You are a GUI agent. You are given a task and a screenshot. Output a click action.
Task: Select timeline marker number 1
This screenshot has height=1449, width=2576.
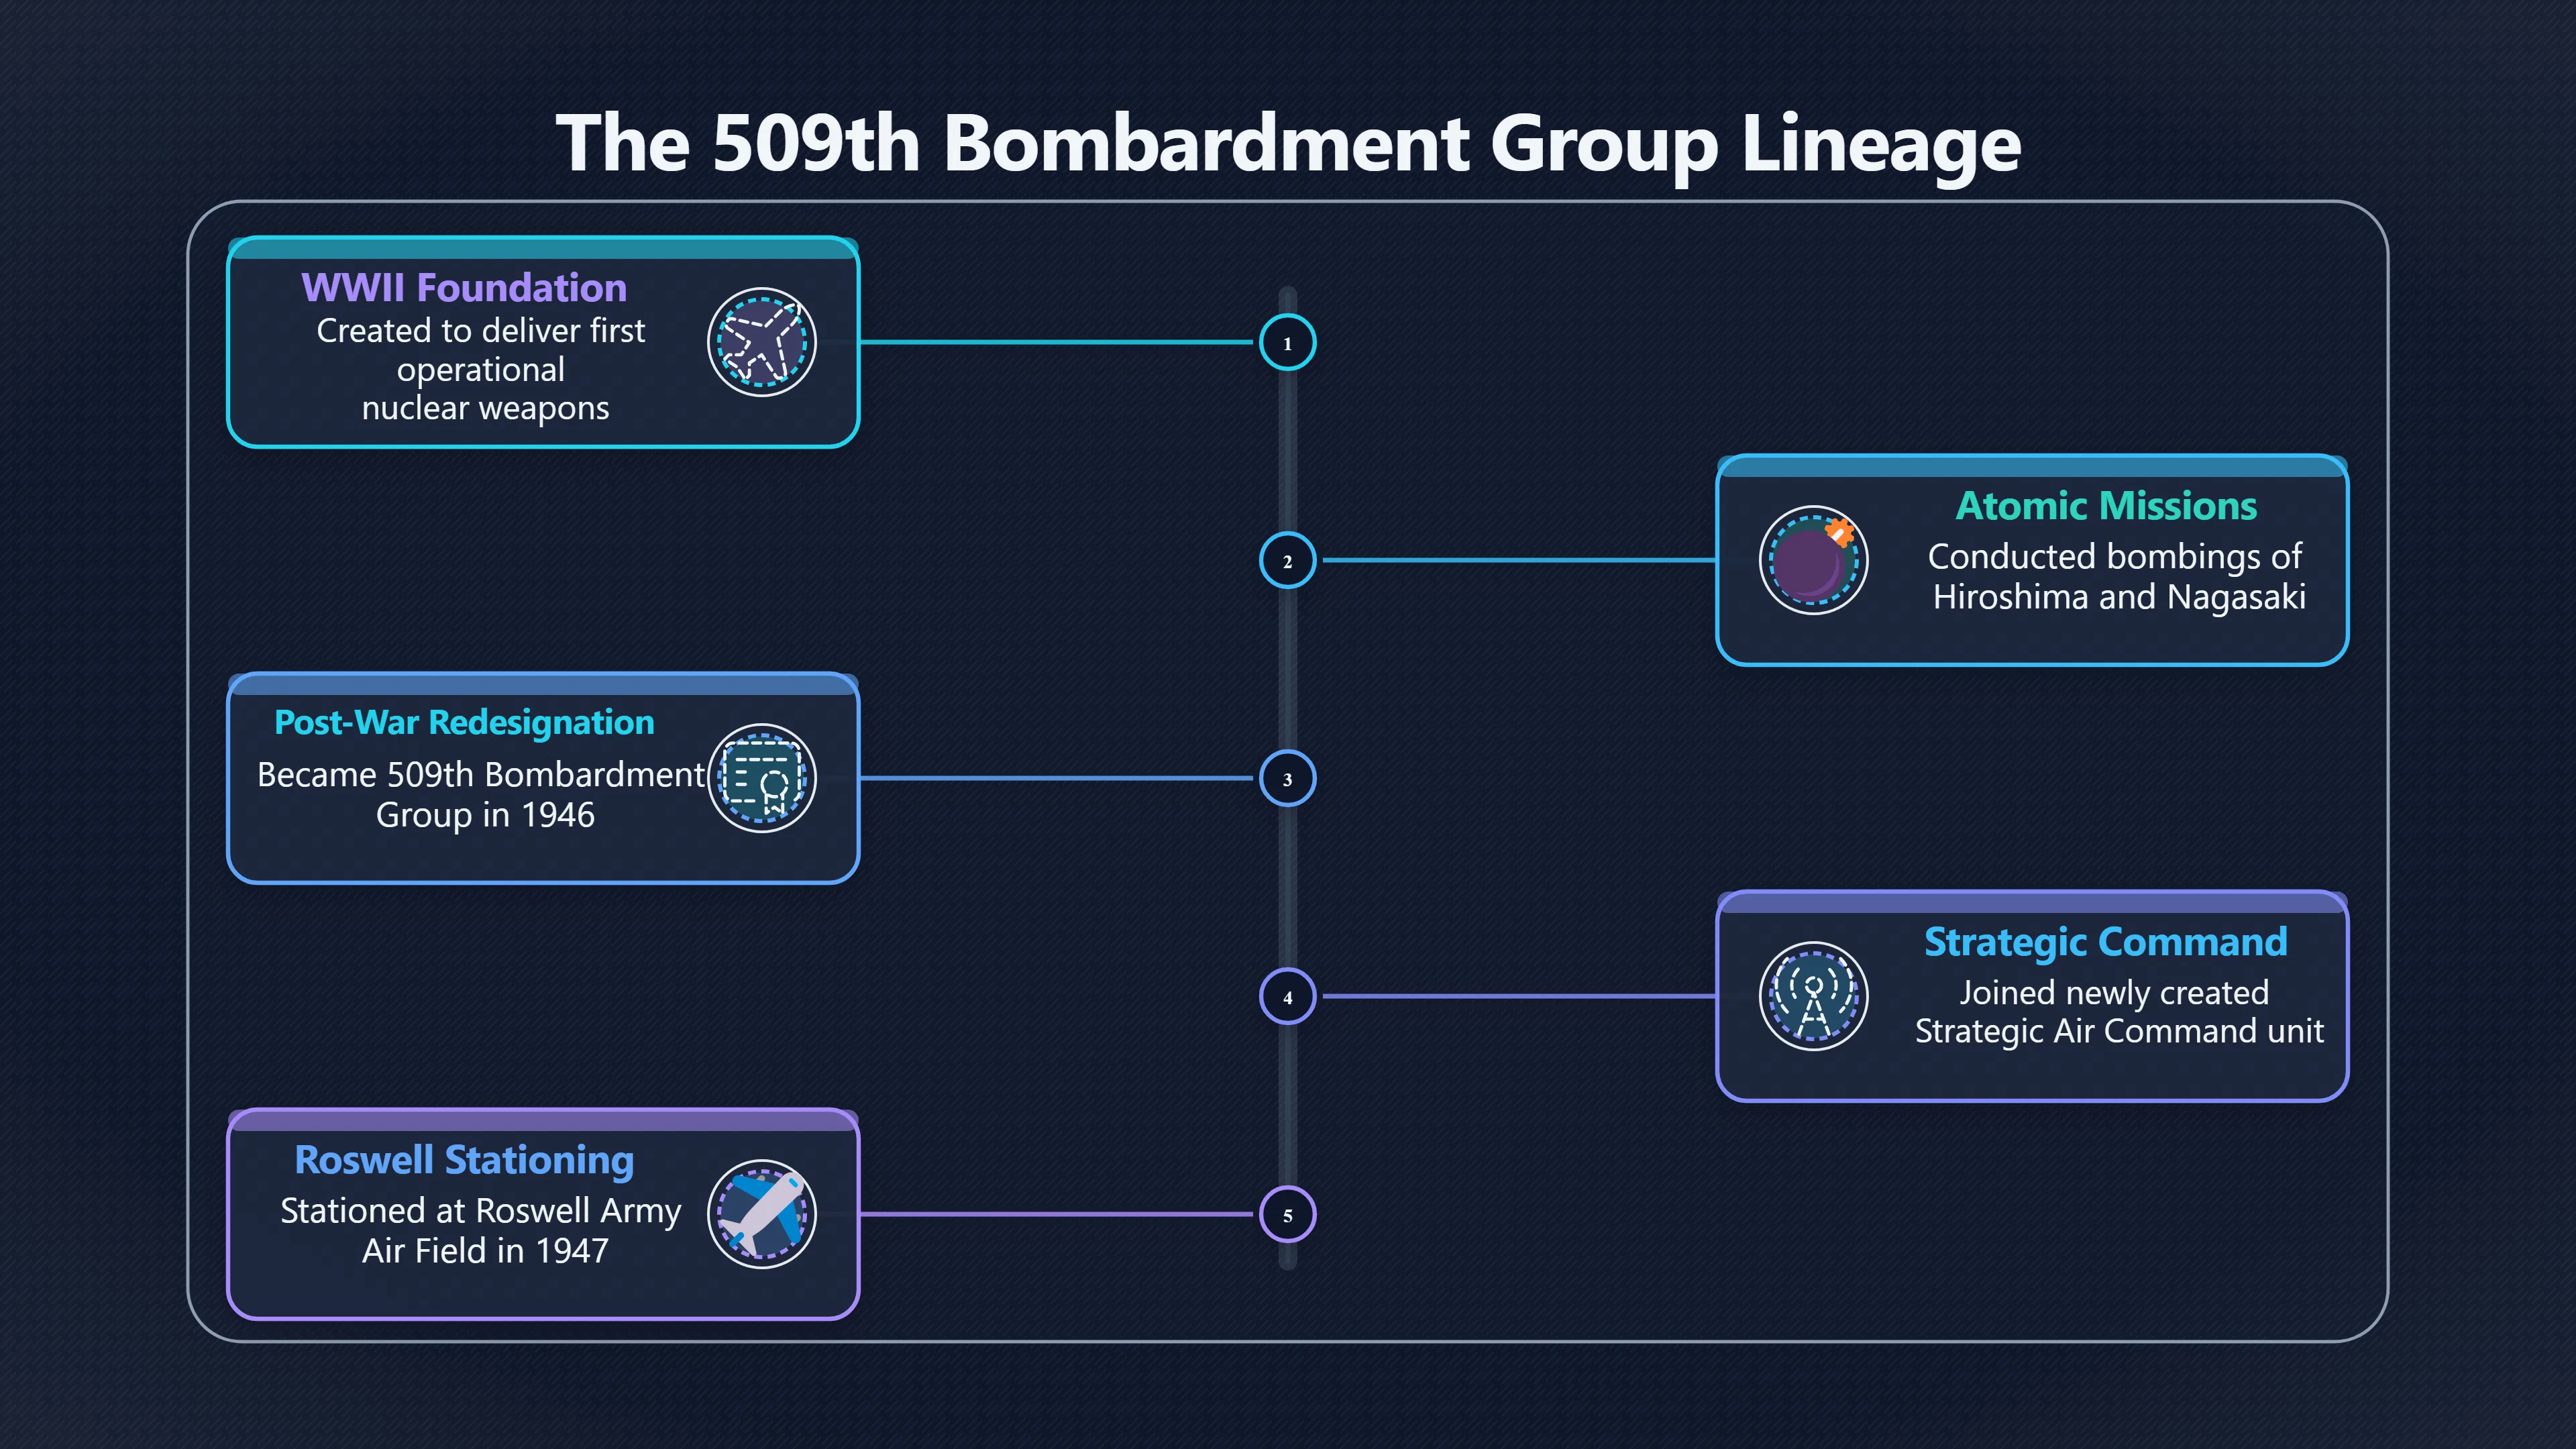click(1287, 342)
